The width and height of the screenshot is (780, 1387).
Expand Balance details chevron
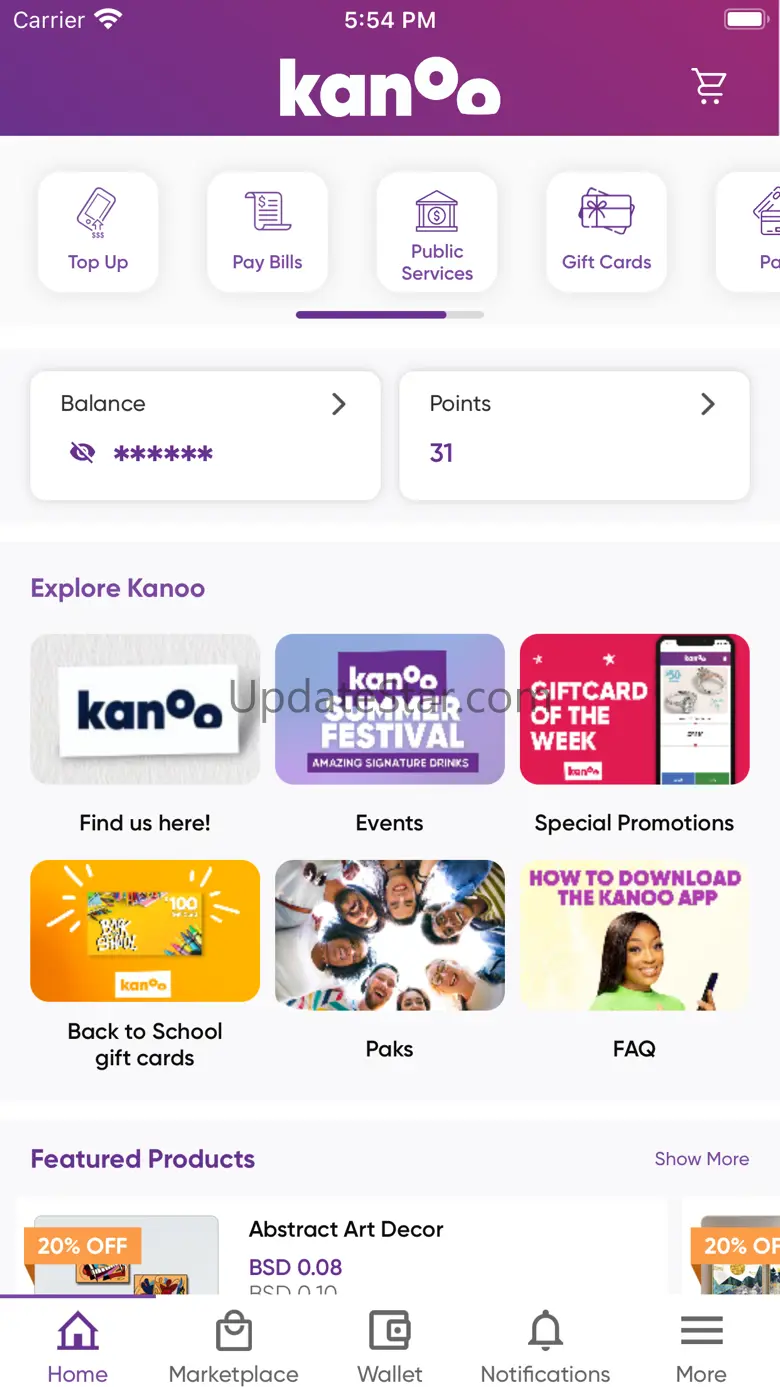tap(339, 404)
